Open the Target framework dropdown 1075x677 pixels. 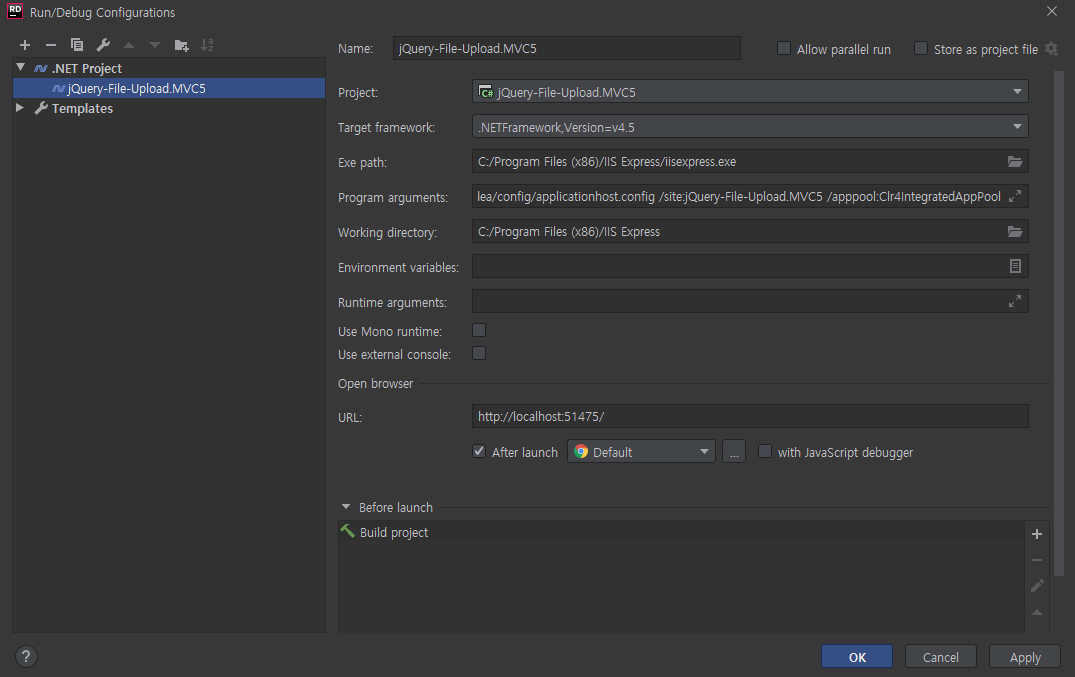click(750, 127)
